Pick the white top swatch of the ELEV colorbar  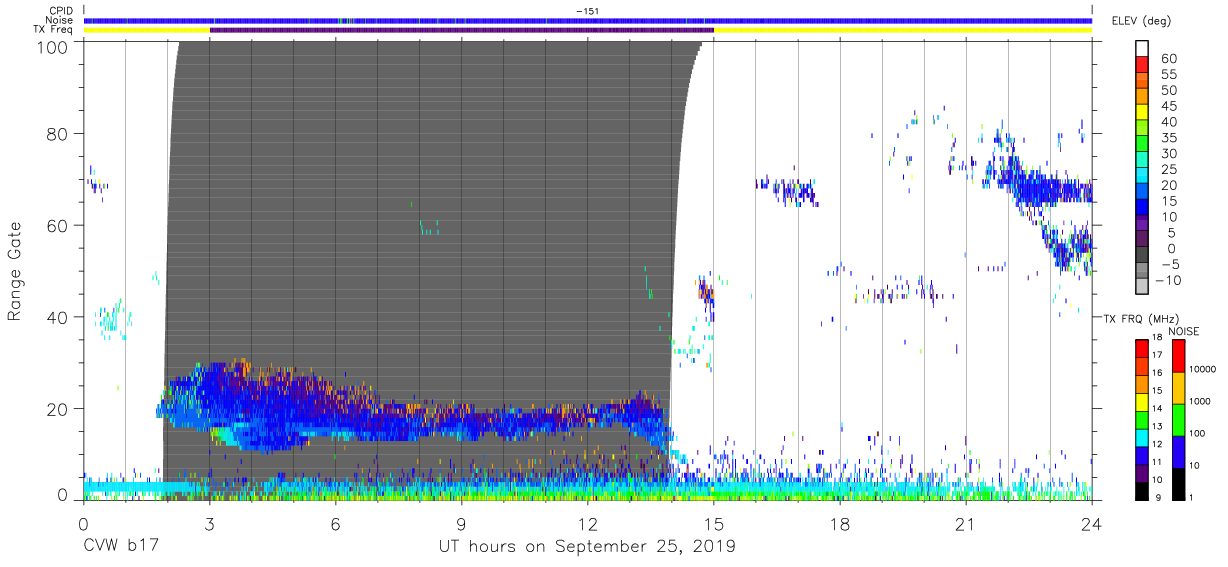tap(1142, 48)
